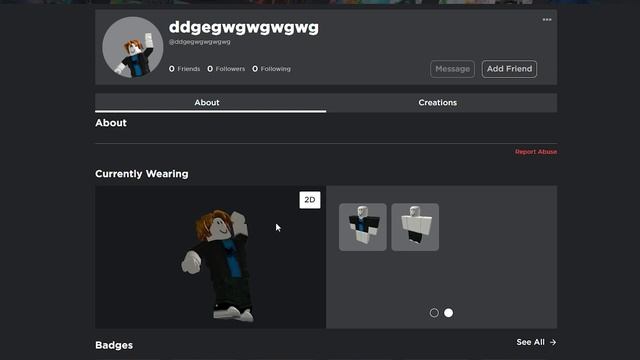Click the Message button
The image size is (640, 360).
452,69
